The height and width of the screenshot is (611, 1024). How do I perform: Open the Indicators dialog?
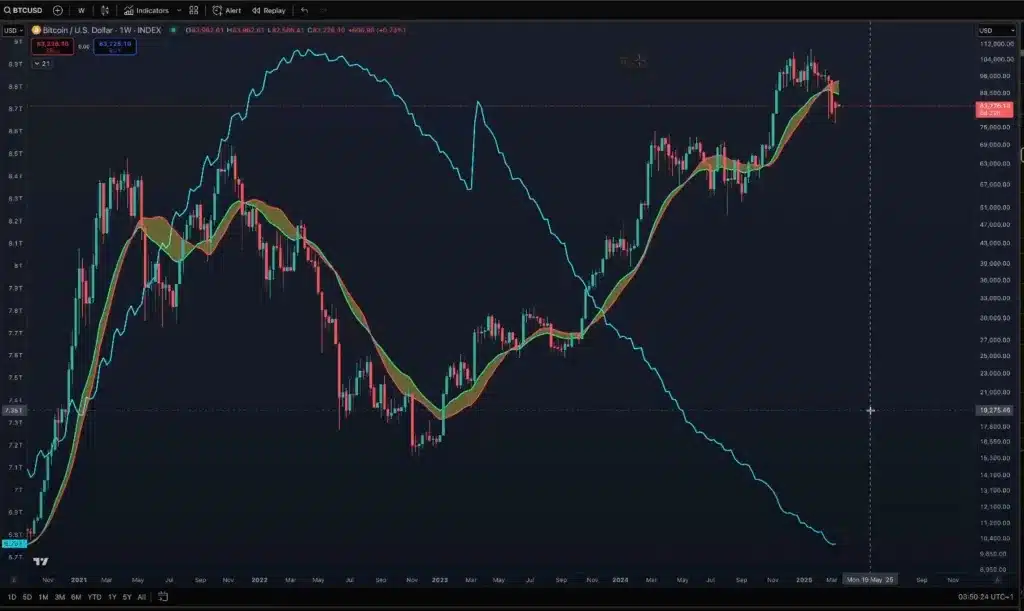click(146, 10)
